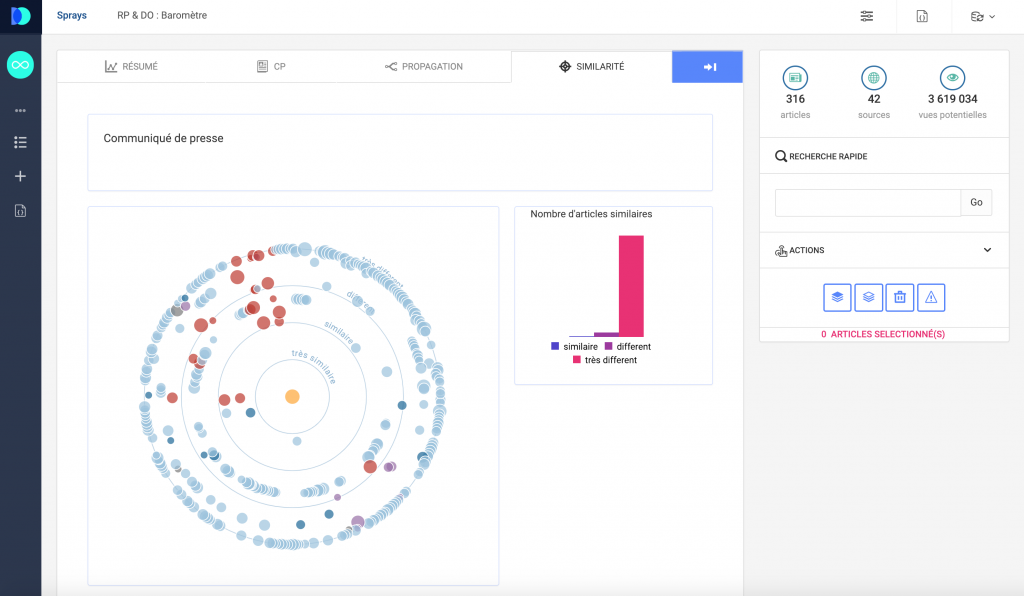Click the three-dots more icon in sidebar
The width and height of the screenshot is (1024, 596).
20,110
